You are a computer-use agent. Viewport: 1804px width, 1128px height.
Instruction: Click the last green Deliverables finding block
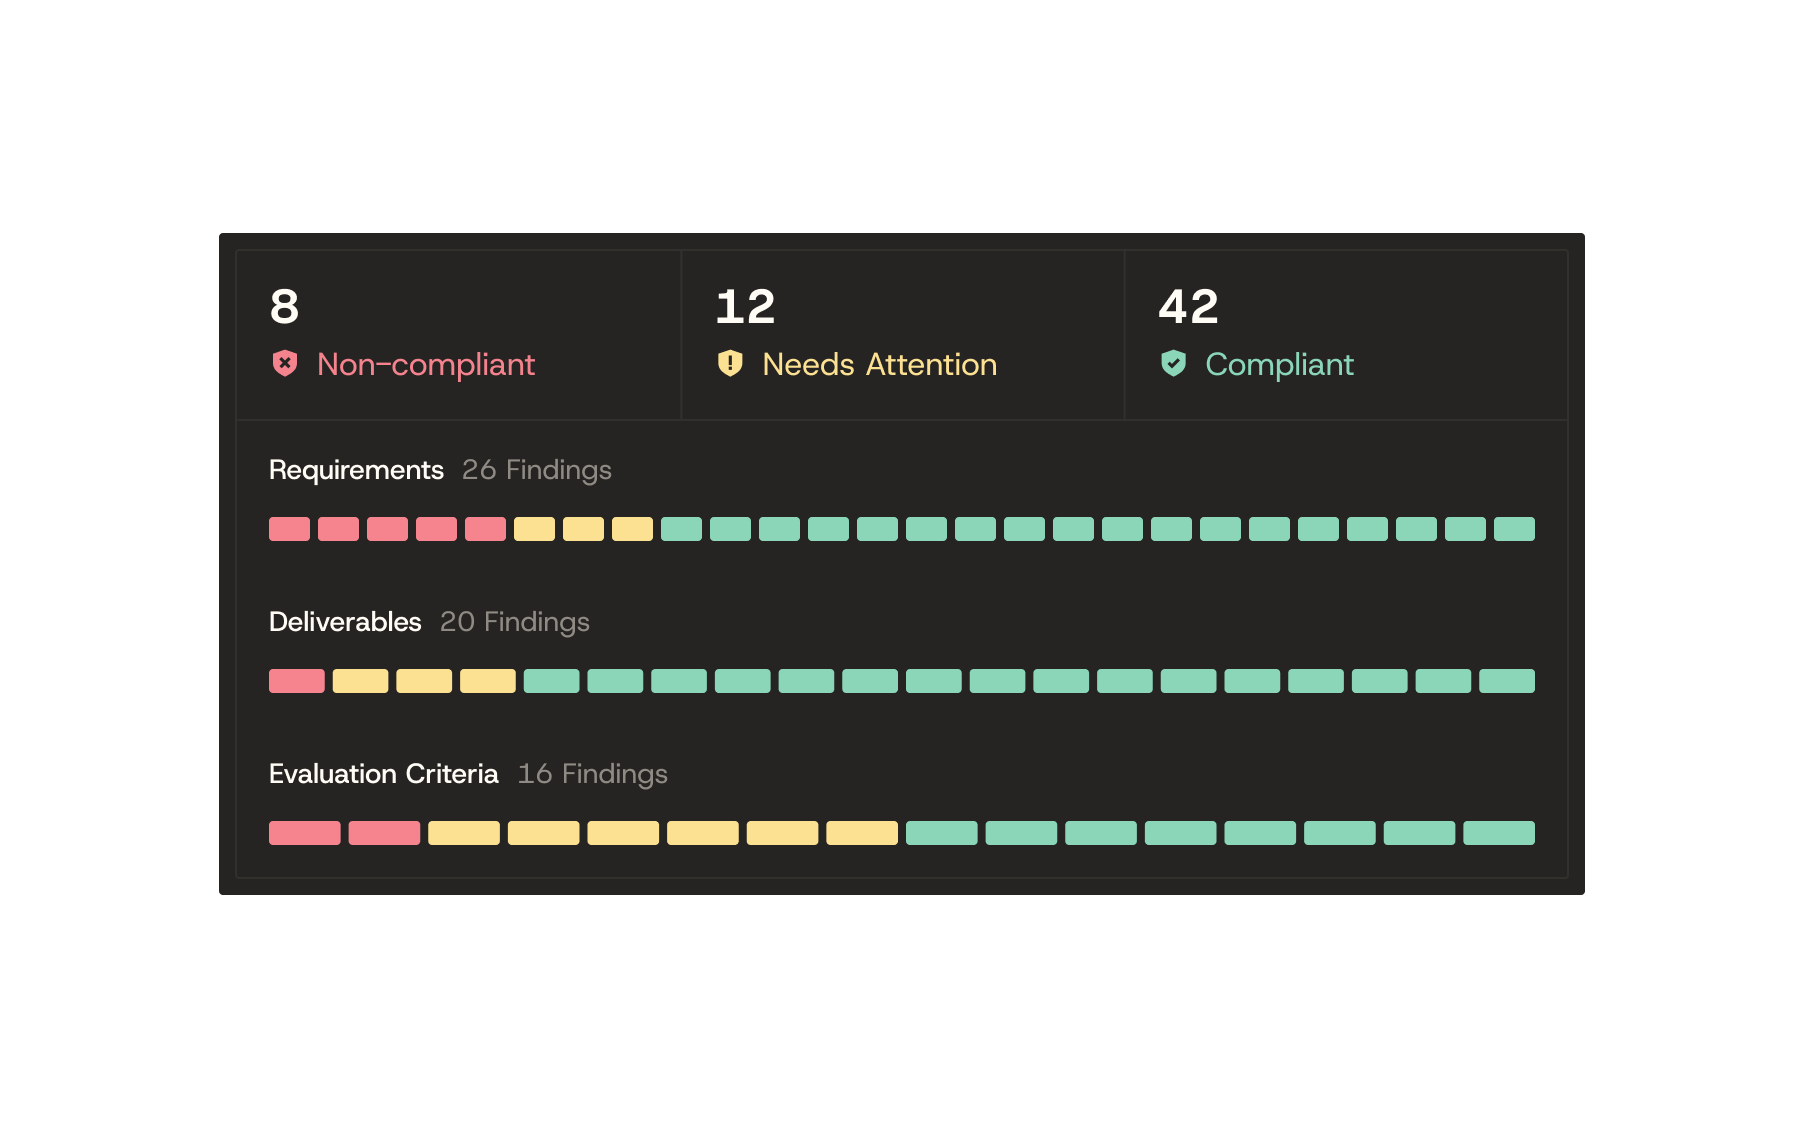click(1507, 681)
